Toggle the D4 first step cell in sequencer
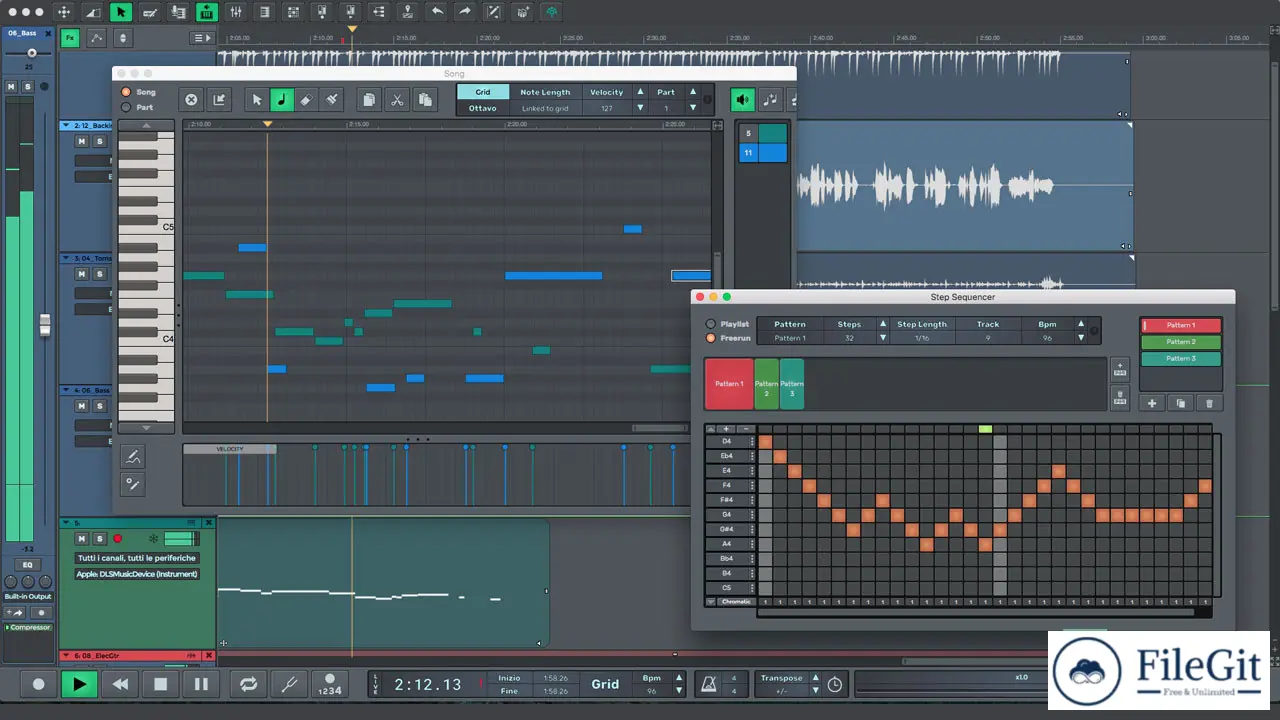The width and height of the screenshot is (1280, 720). (765, 441)
